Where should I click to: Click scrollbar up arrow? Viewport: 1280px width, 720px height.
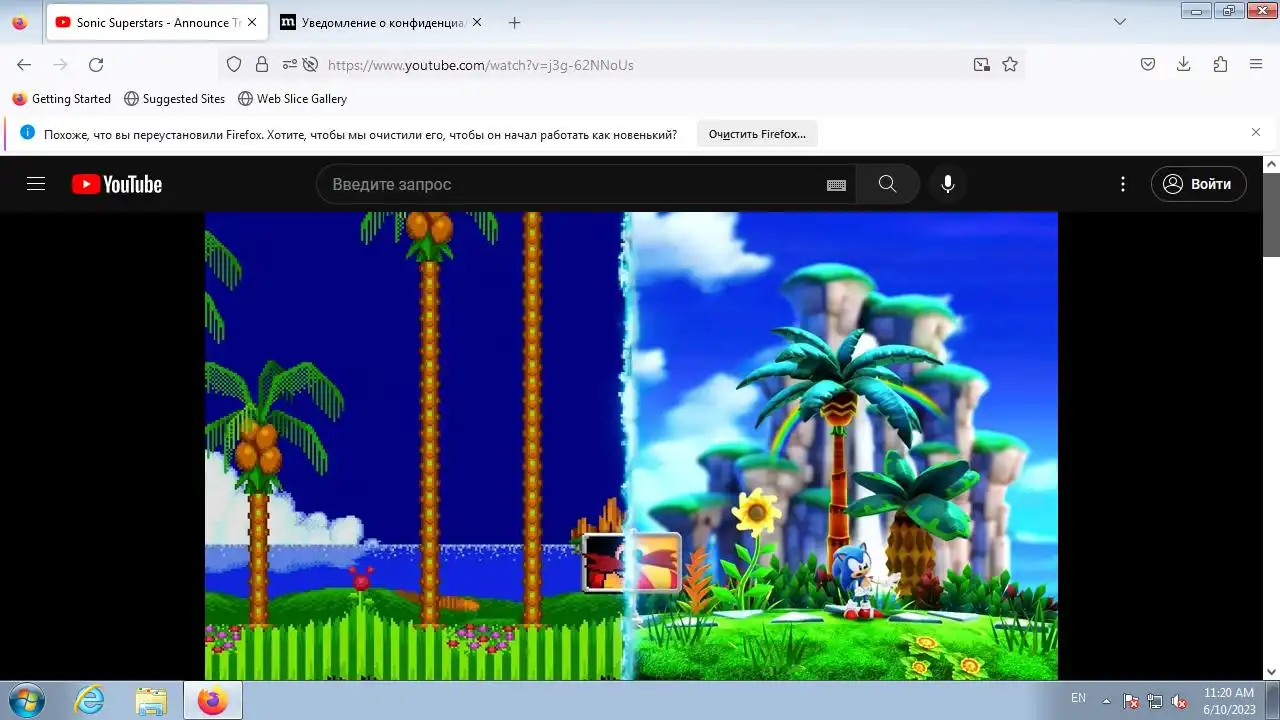pyautogui.click(x=1271, y=163)
